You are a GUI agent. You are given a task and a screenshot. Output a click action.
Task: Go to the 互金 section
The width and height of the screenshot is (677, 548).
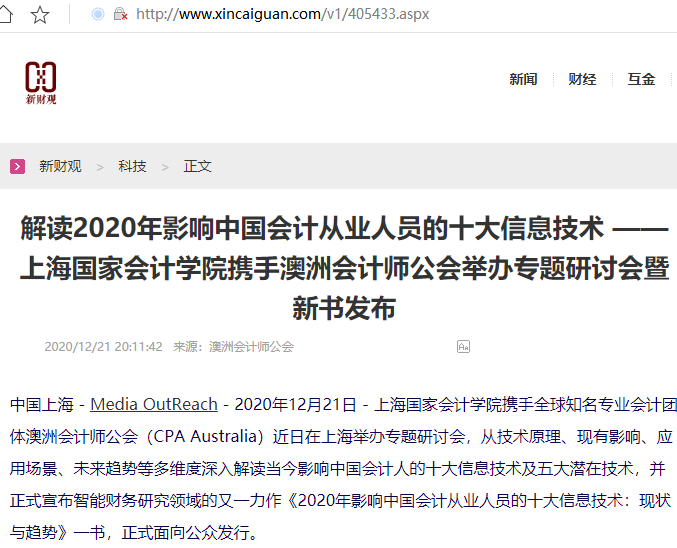[641, 80]
